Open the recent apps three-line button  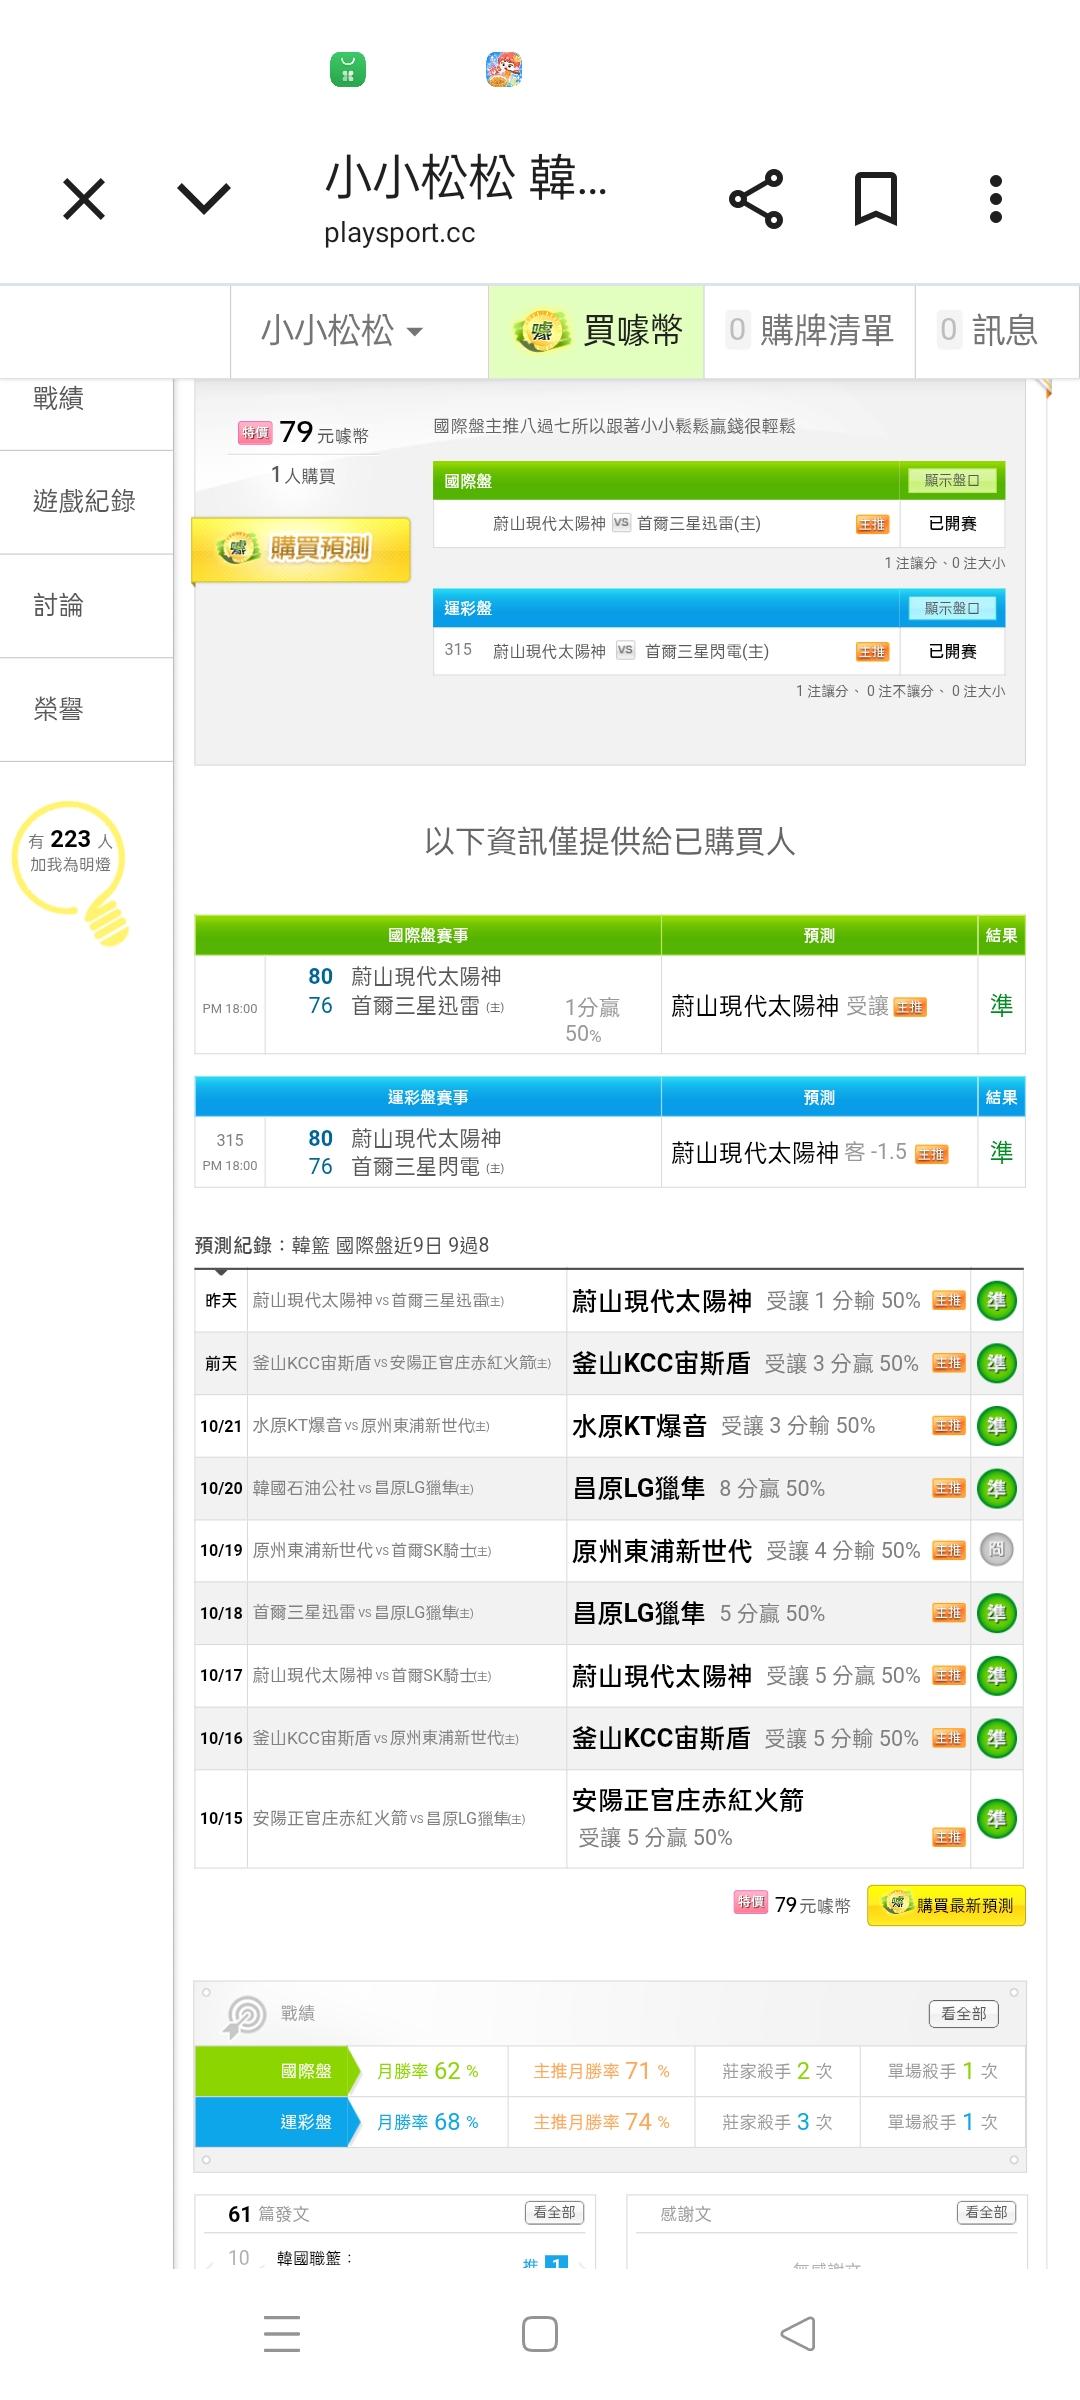point(282,2334)
